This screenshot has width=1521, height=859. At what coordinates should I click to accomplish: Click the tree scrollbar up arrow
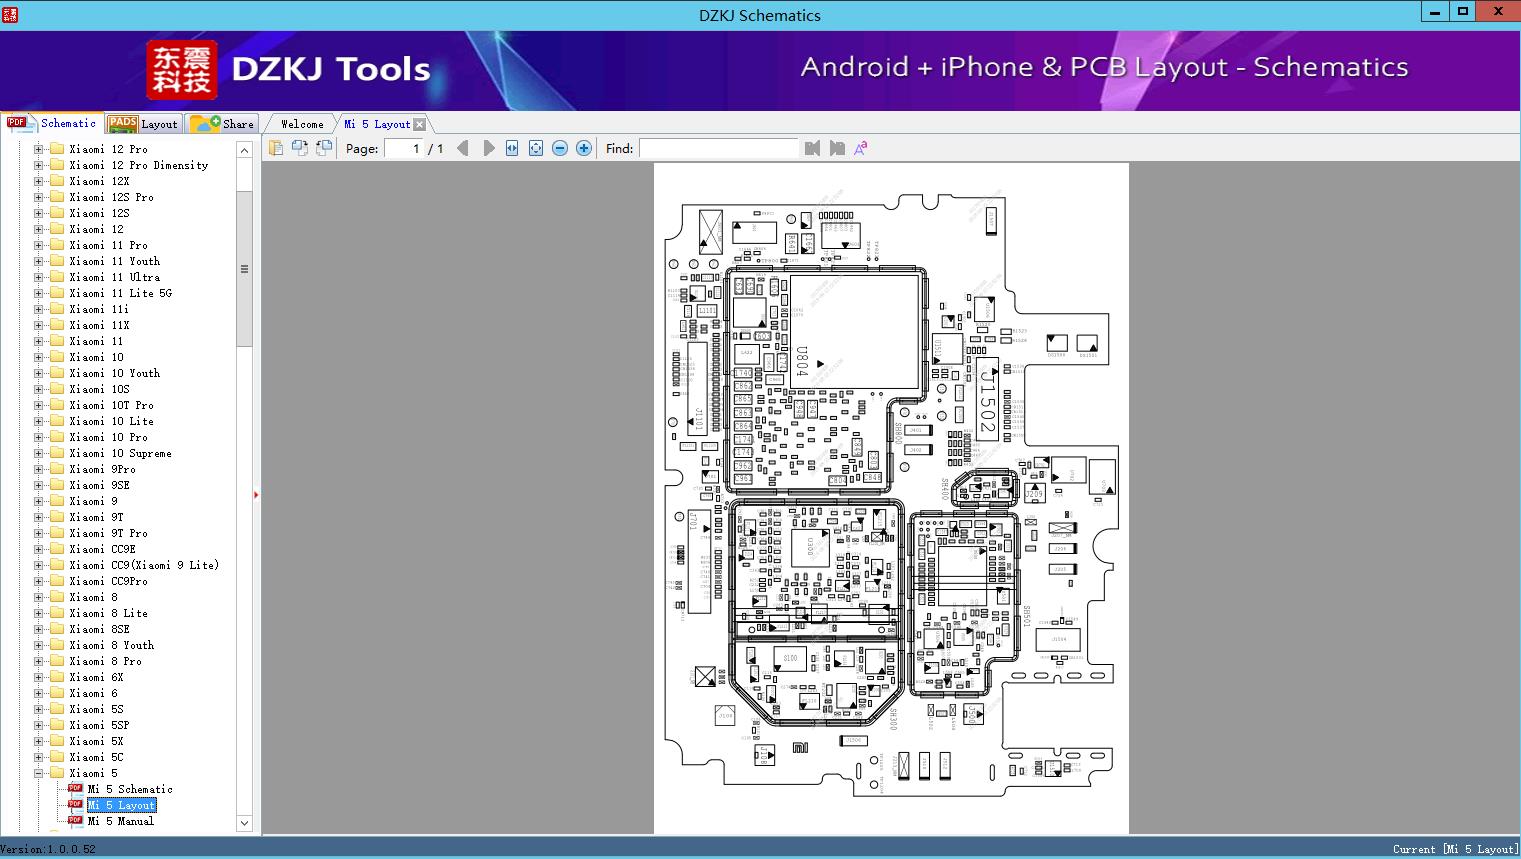coord(244,149)
